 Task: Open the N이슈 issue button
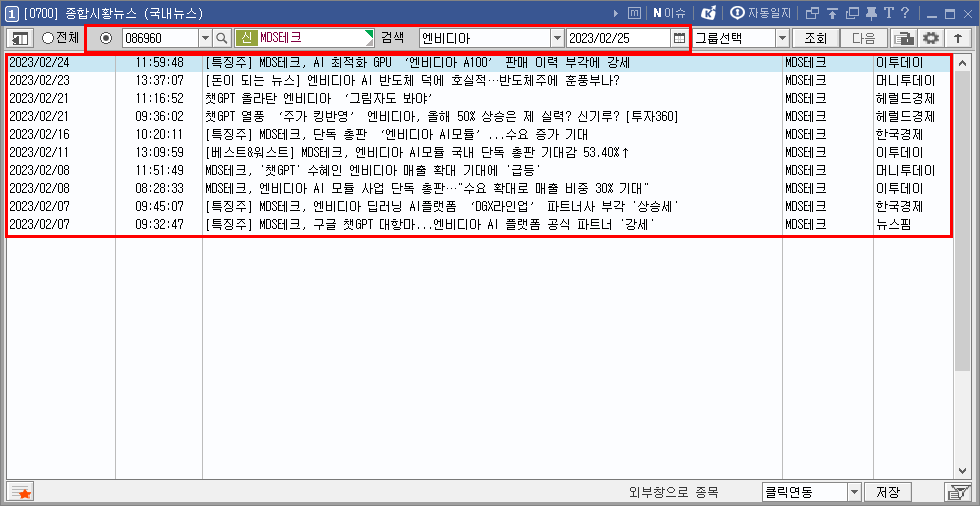coord(669,12)
